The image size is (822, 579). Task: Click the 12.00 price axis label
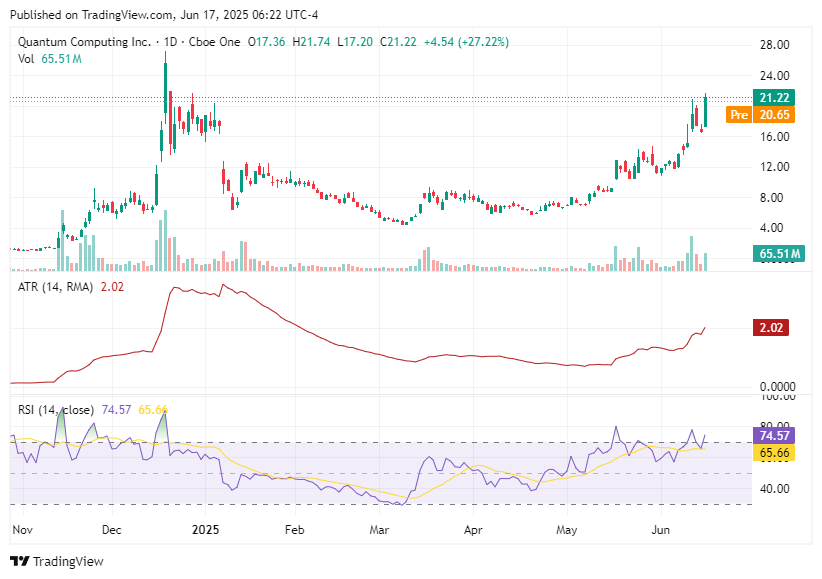pos(774,167)
